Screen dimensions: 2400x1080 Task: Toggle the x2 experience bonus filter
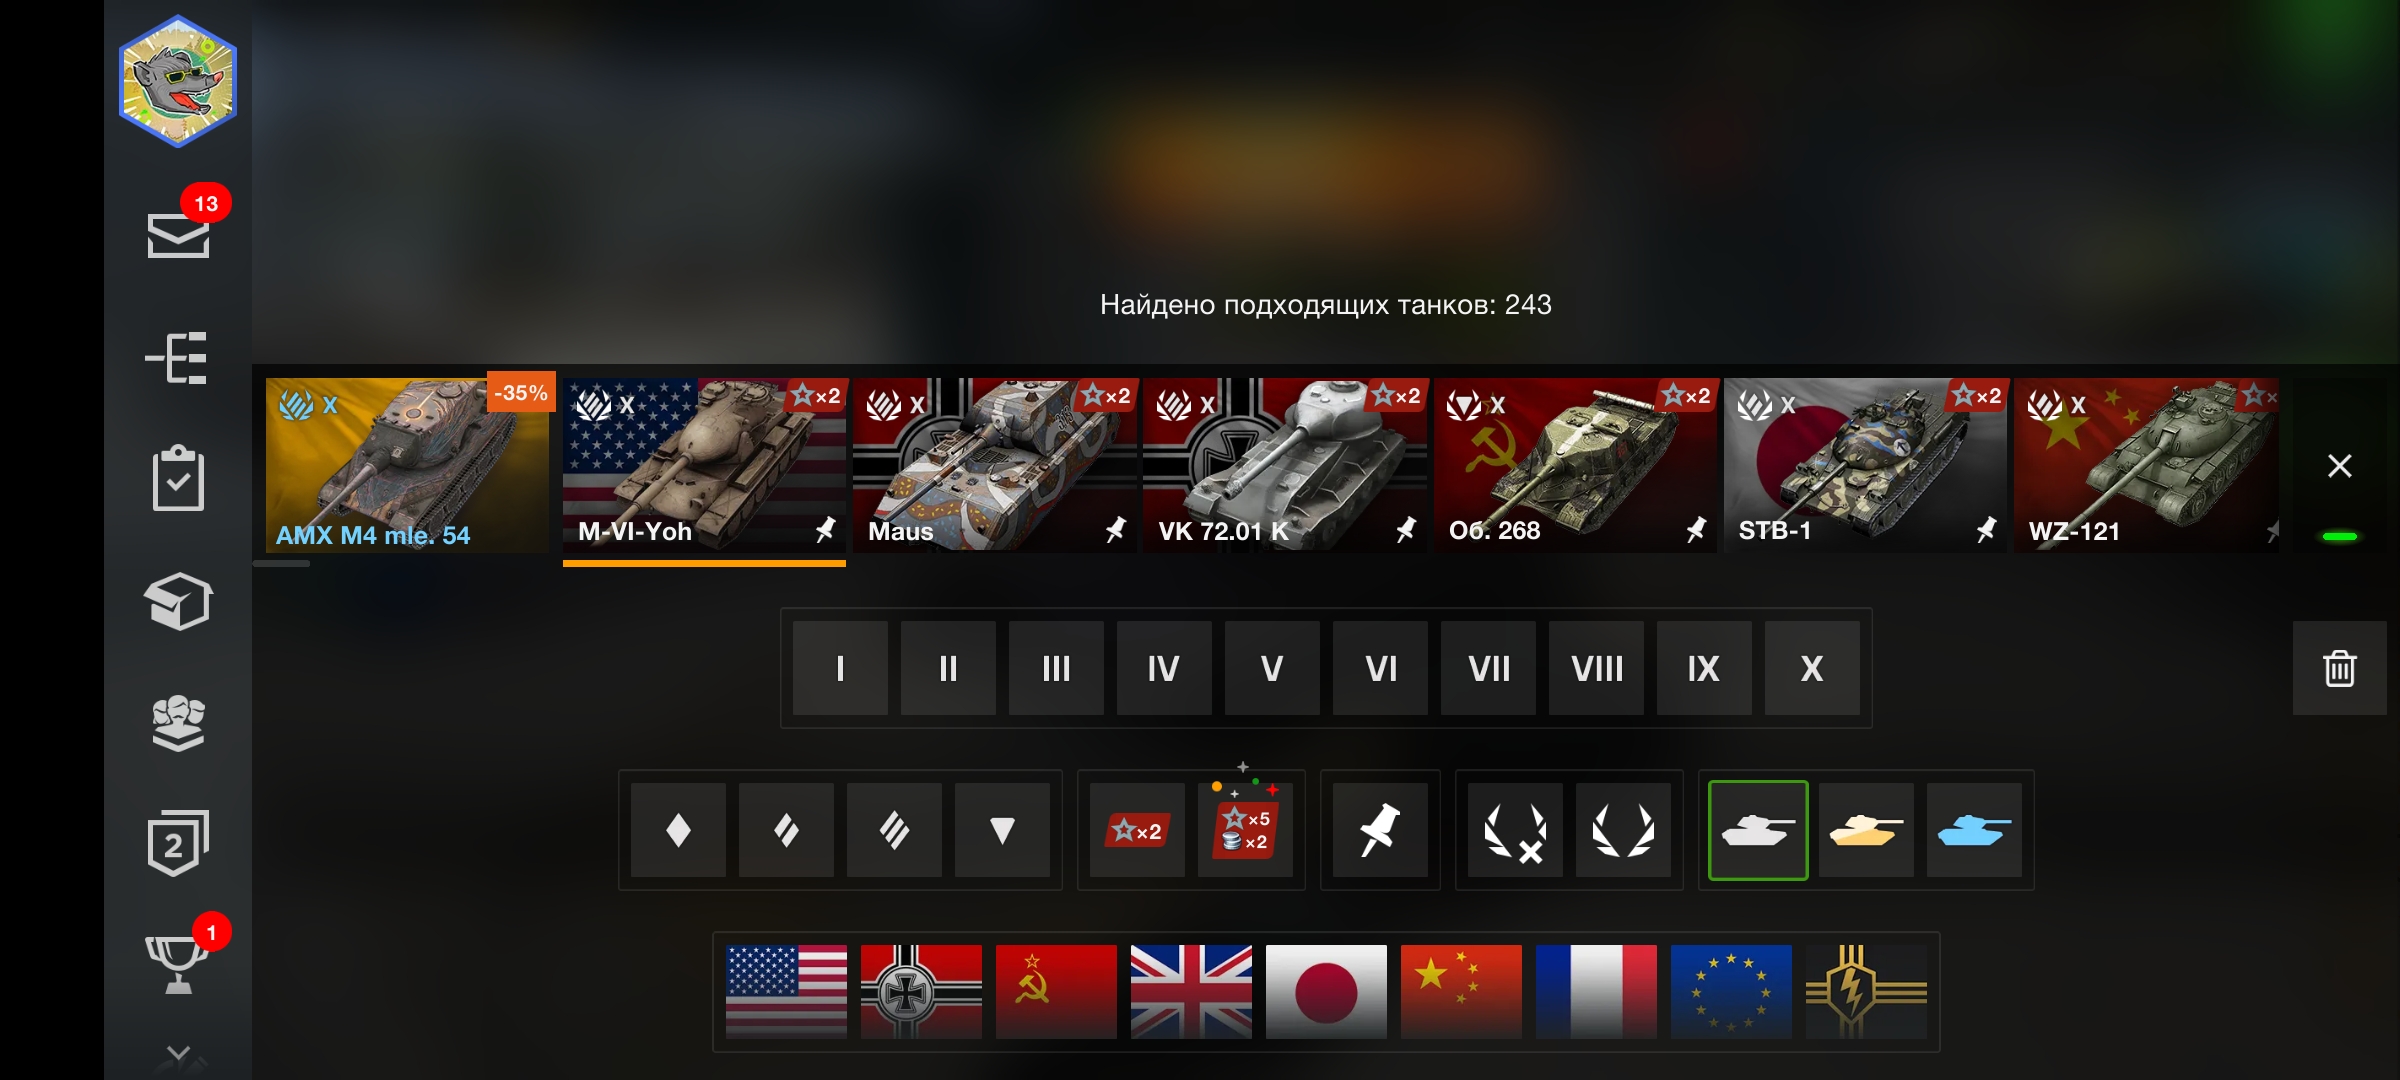(1137, 830)
